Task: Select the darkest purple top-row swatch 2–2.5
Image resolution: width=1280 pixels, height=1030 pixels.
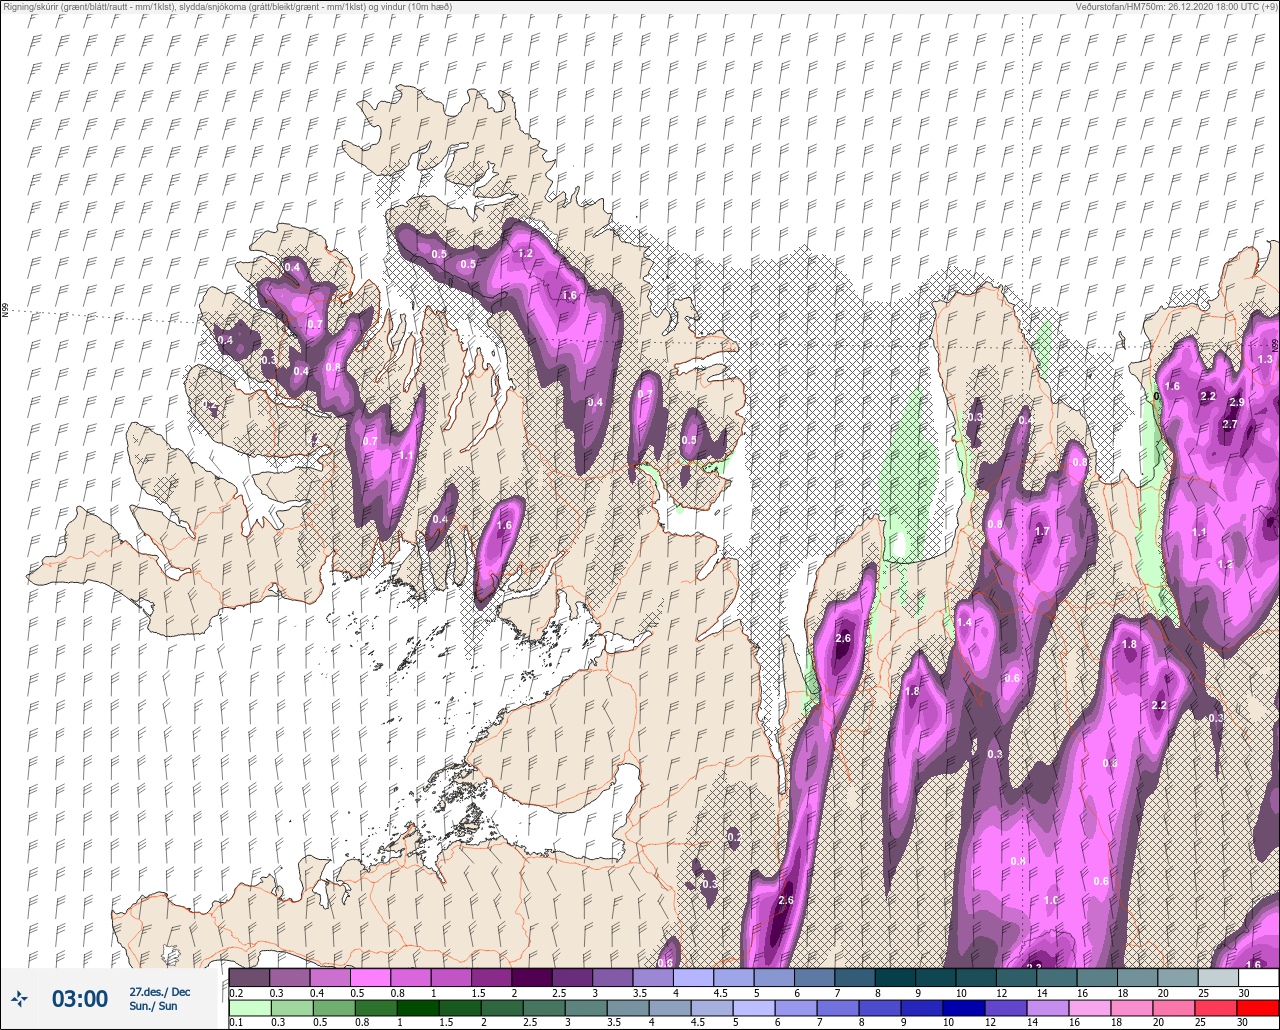Action: click(x=532, y=977)
